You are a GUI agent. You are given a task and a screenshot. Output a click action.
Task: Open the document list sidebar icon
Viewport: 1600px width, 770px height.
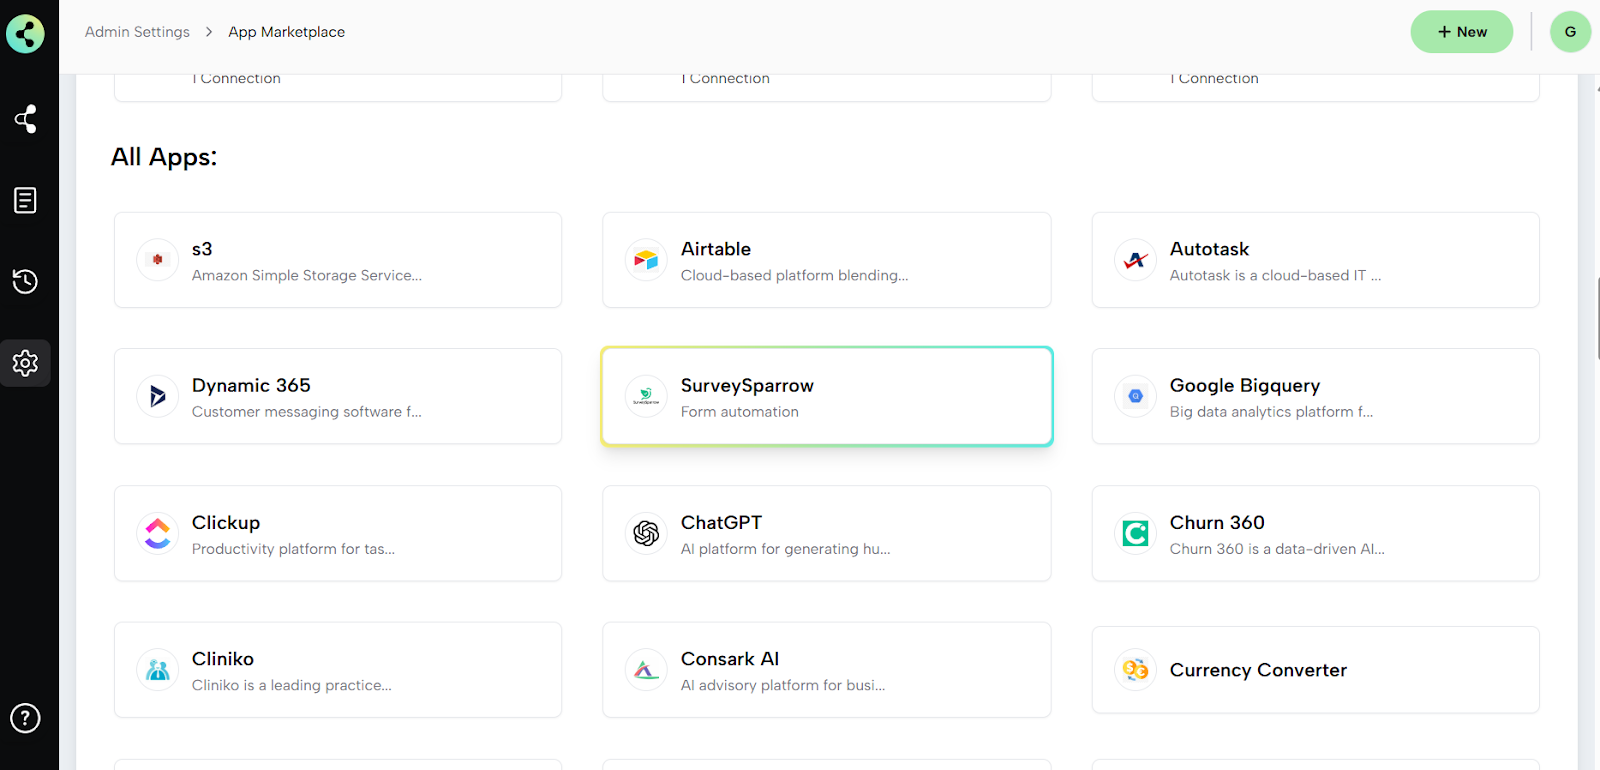[x=25, y=200]
